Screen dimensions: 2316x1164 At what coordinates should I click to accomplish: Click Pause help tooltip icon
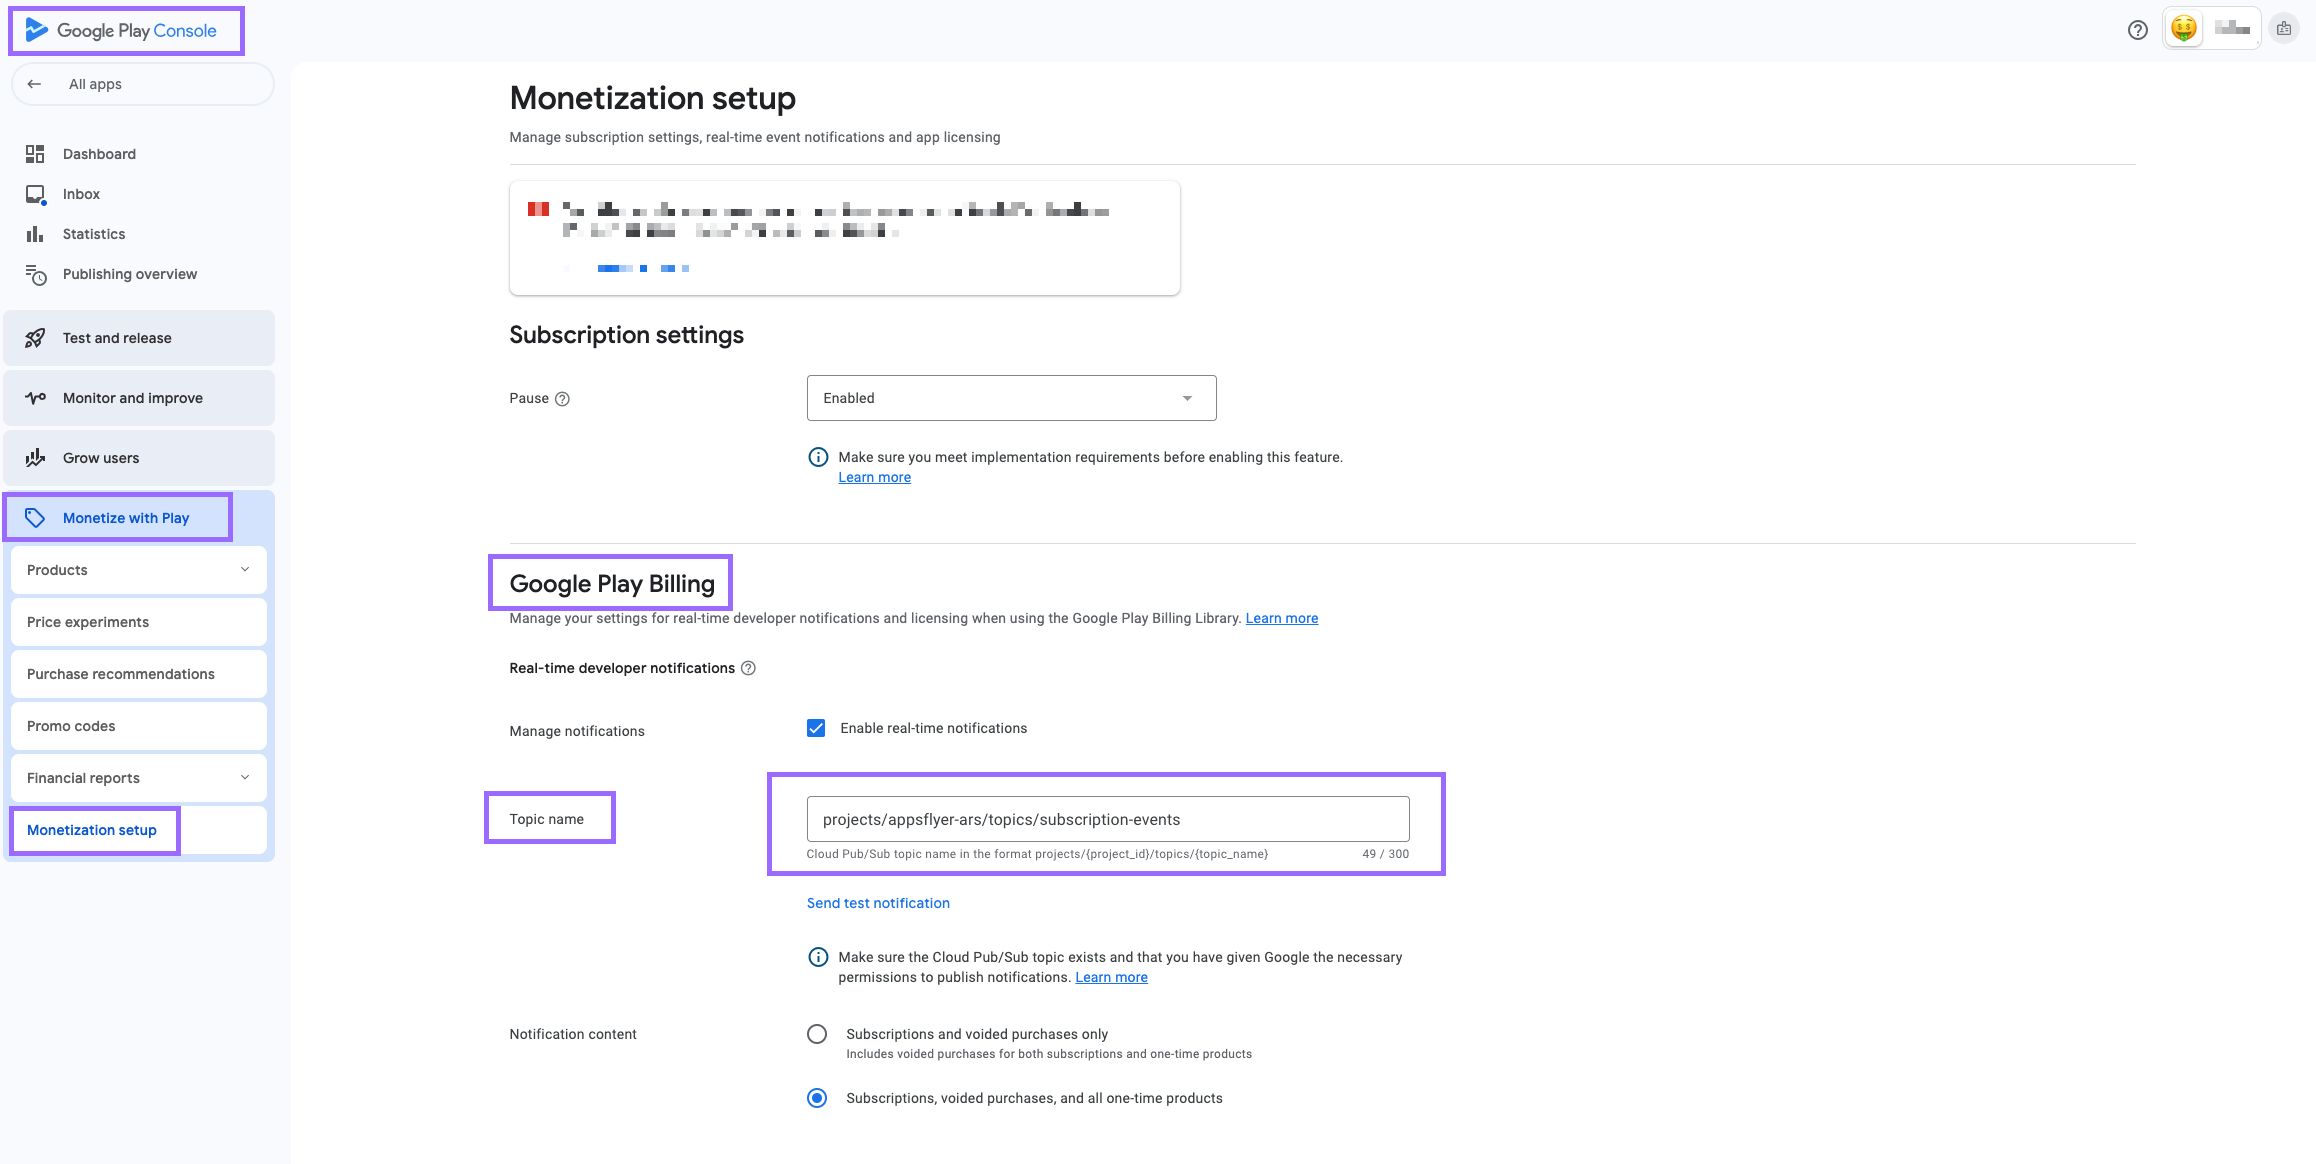[562, 399]
